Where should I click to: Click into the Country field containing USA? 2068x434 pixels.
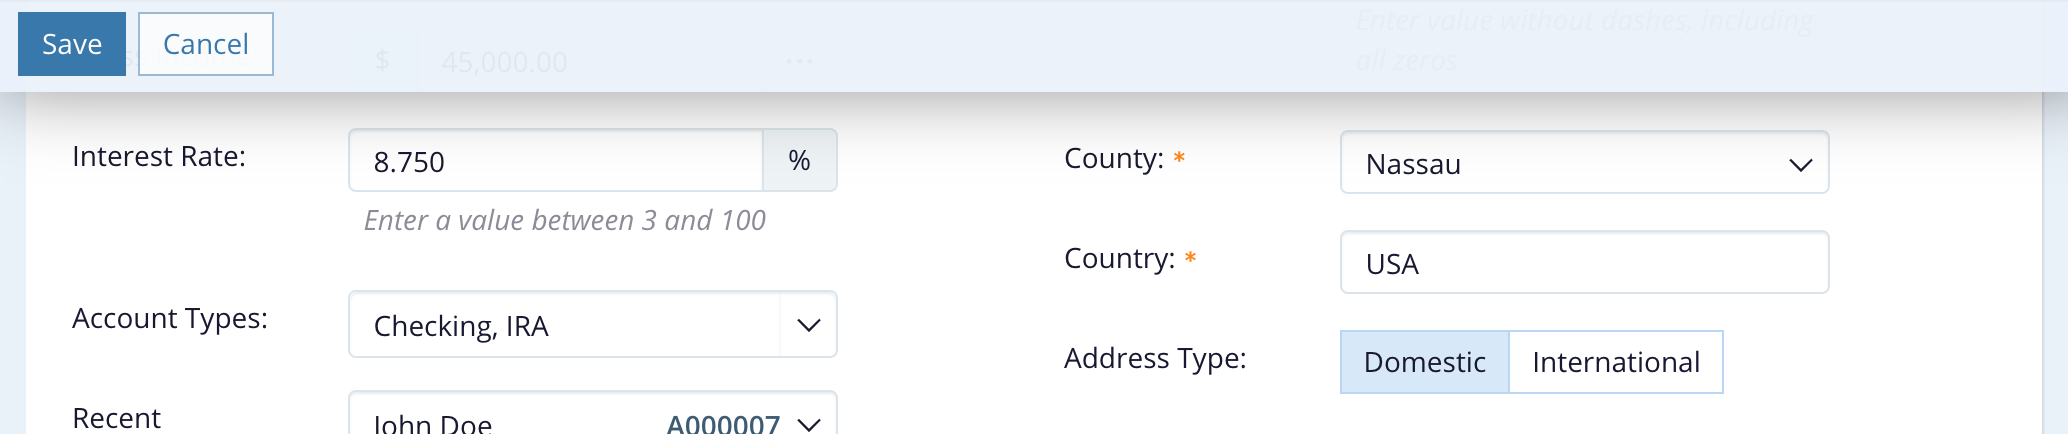click(x=1584, y=263)
